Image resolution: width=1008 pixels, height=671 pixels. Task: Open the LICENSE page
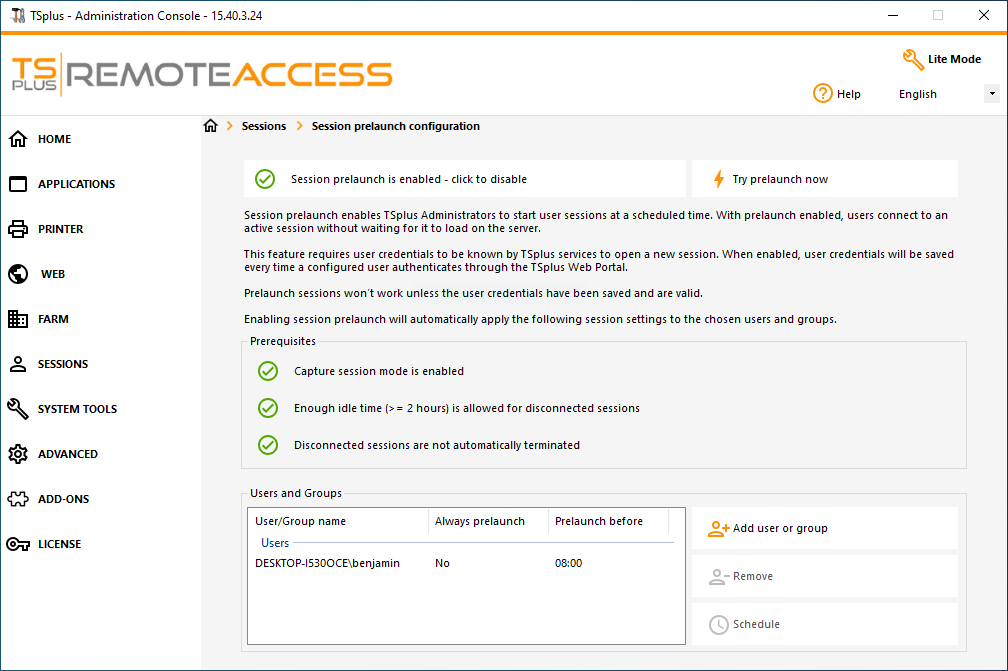pyautogui.click(x=55, y=544)
